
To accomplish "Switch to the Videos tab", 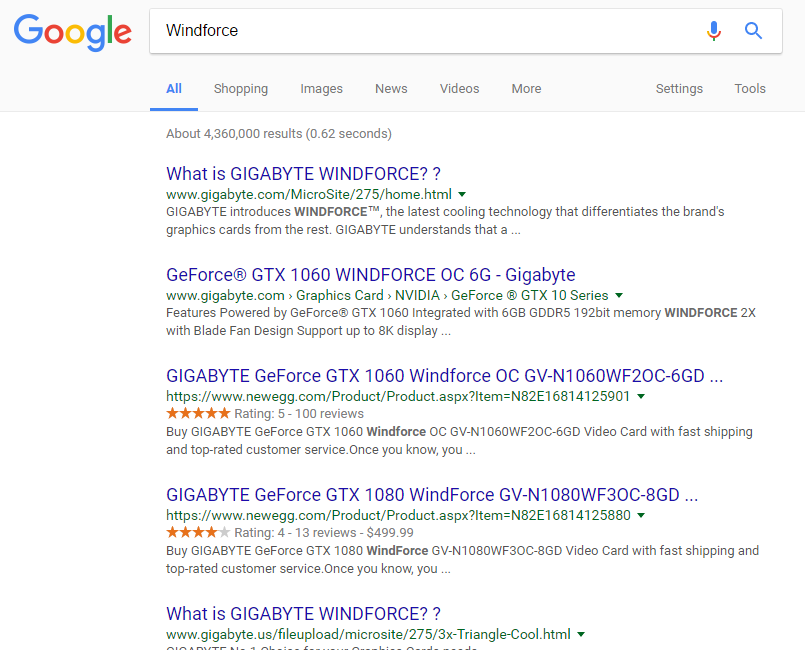I will pyautogui.click(x=459, y=89).
